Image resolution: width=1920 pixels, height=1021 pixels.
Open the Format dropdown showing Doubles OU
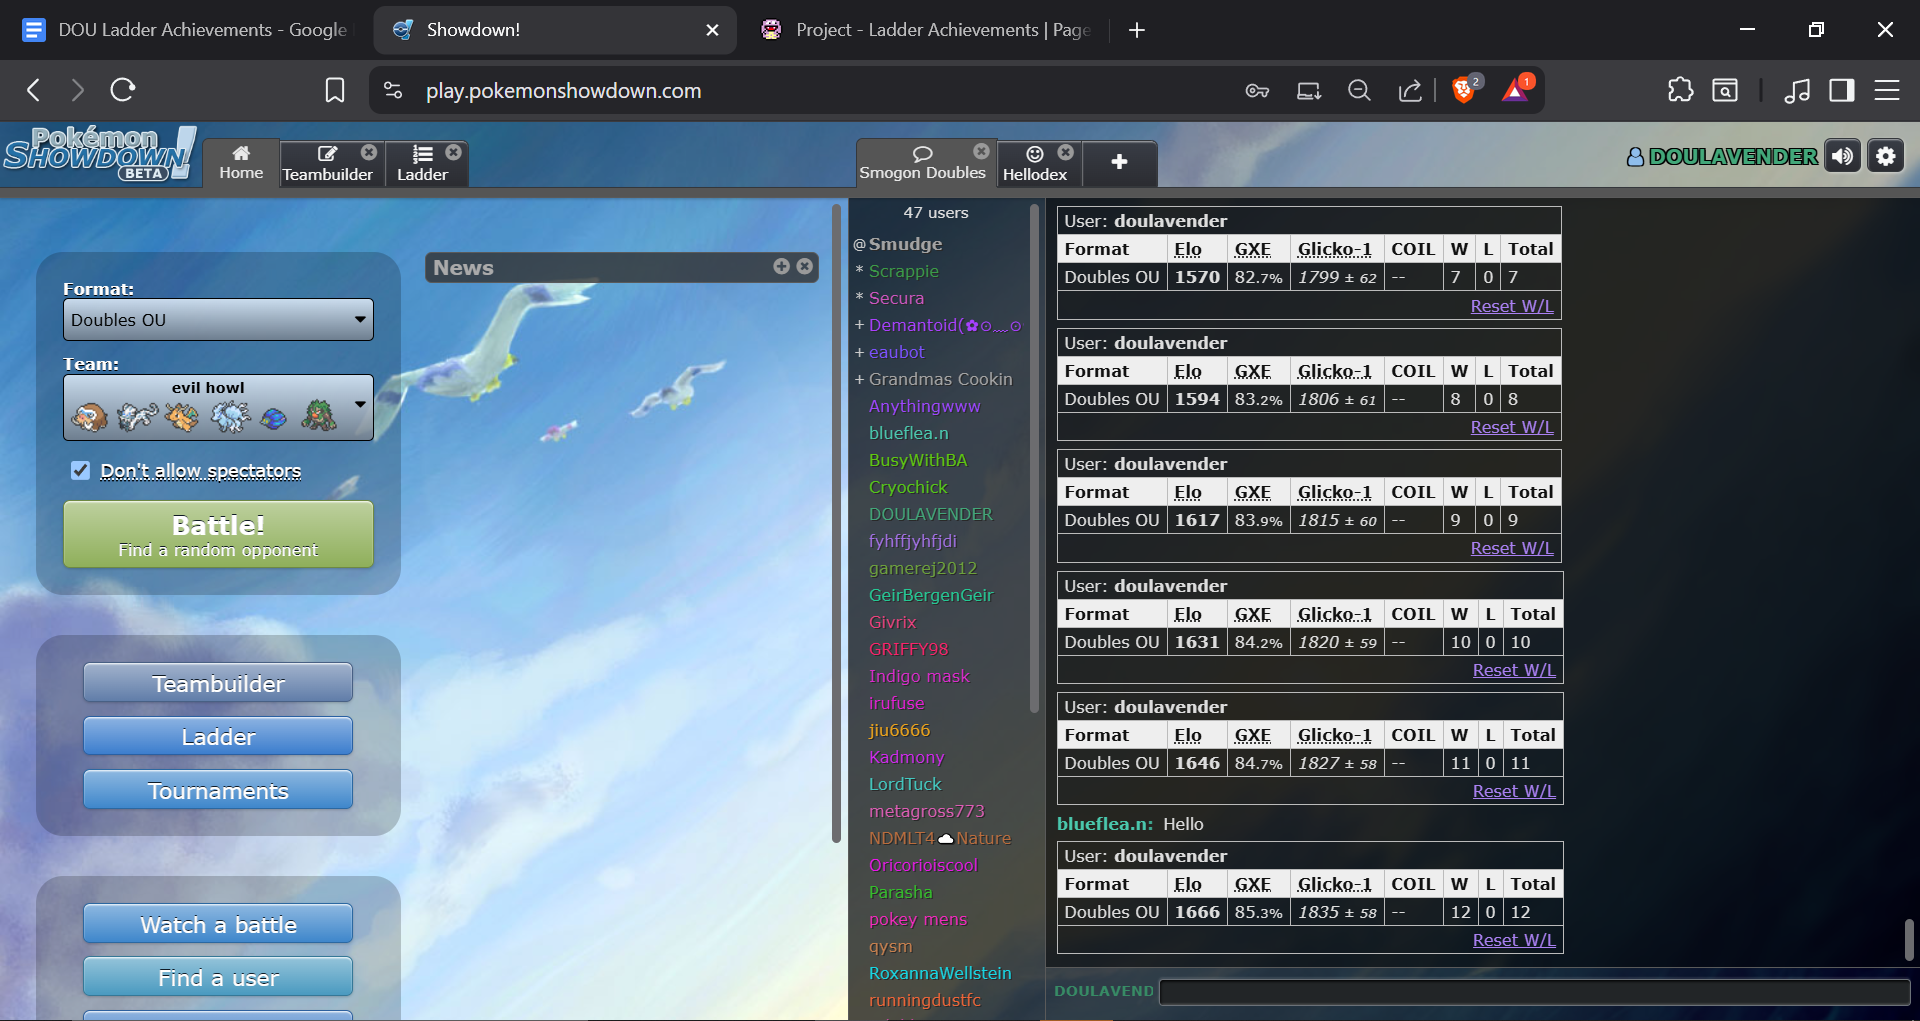[218, 320]
